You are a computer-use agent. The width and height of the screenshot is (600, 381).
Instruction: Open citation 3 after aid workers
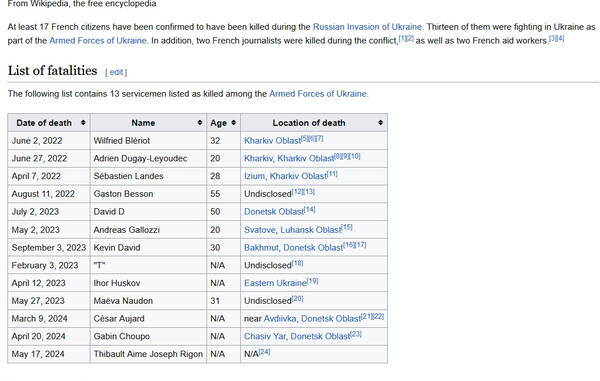click(553, 38)
